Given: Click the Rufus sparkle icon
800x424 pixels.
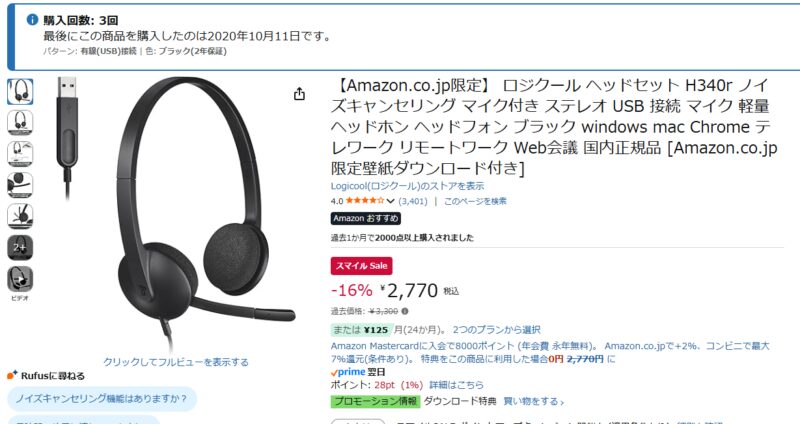Looking at the screenshot, I should pyautogui.click(x=12, y=375).
